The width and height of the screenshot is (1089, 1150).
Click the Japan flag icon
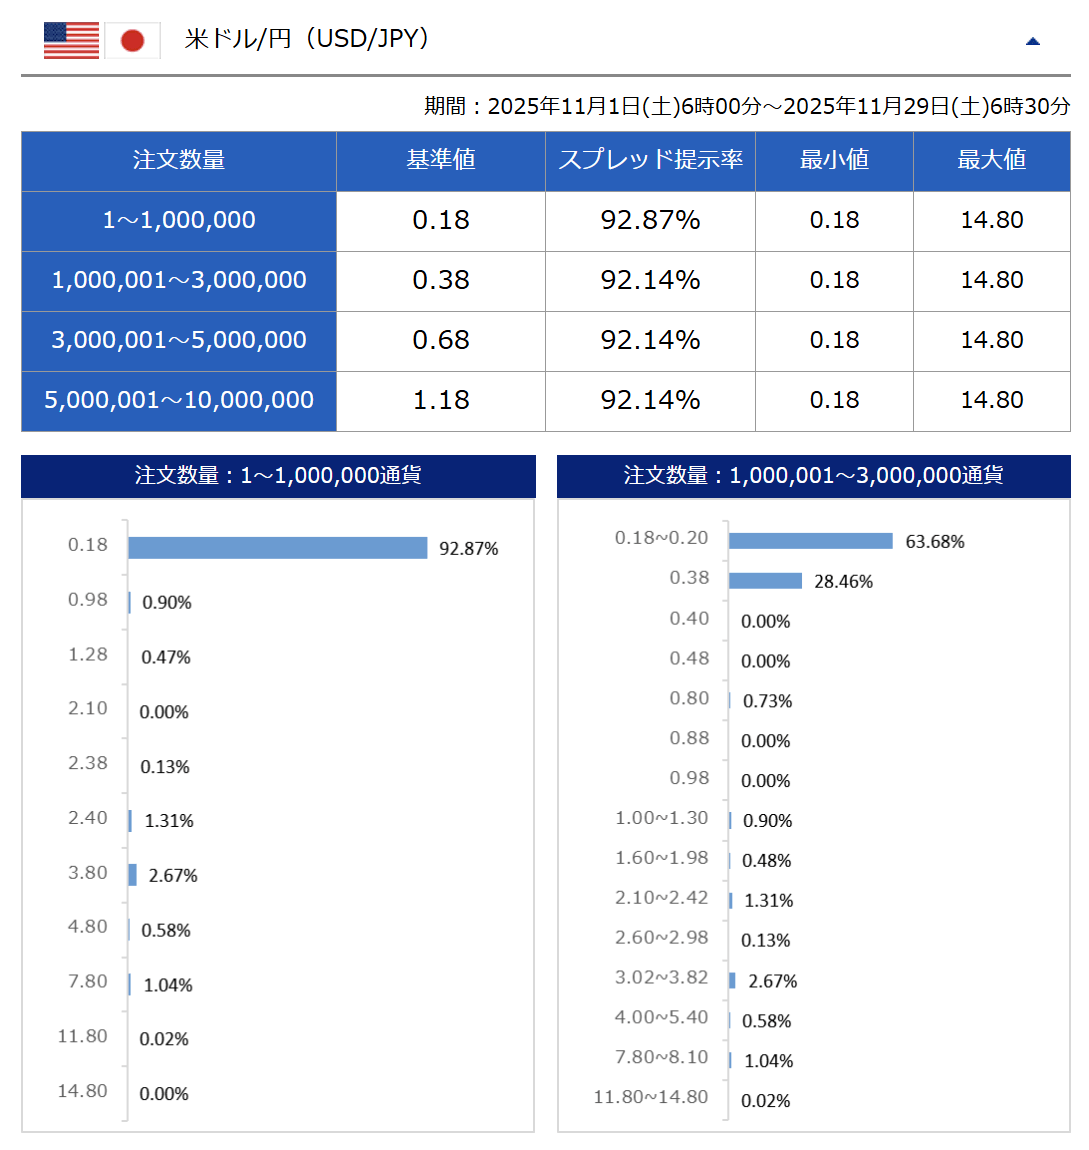[x=132, y=40]
